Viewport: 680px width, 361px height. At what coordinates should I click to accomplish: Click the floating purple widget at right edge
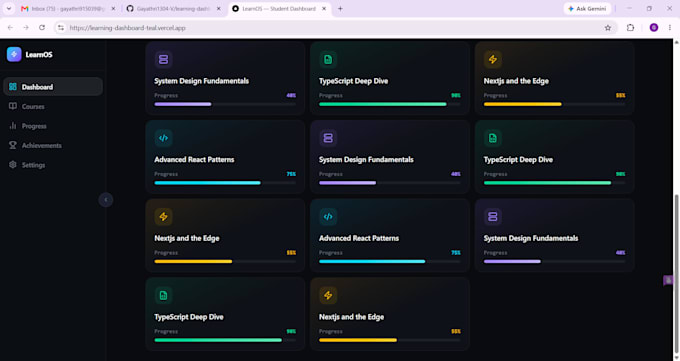click(668, 280)
